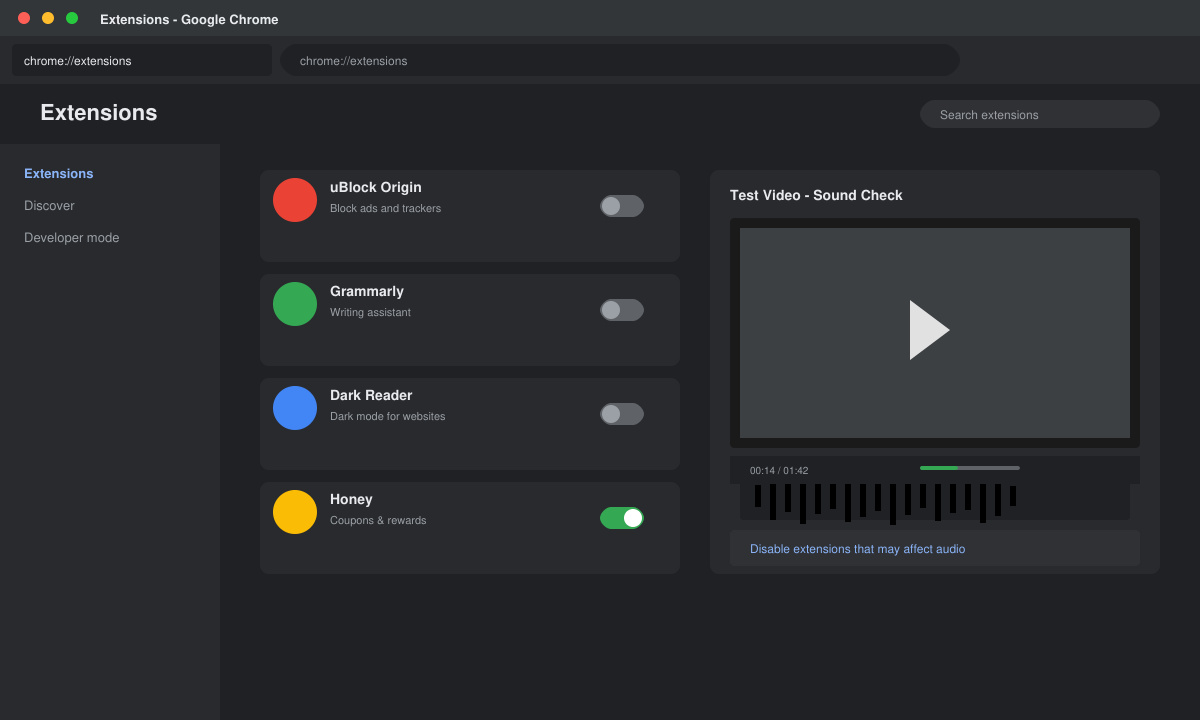Screen dimensions: 1200x720
Task: Click 'Coupons & rewards' description
Action: coord(378,521)
